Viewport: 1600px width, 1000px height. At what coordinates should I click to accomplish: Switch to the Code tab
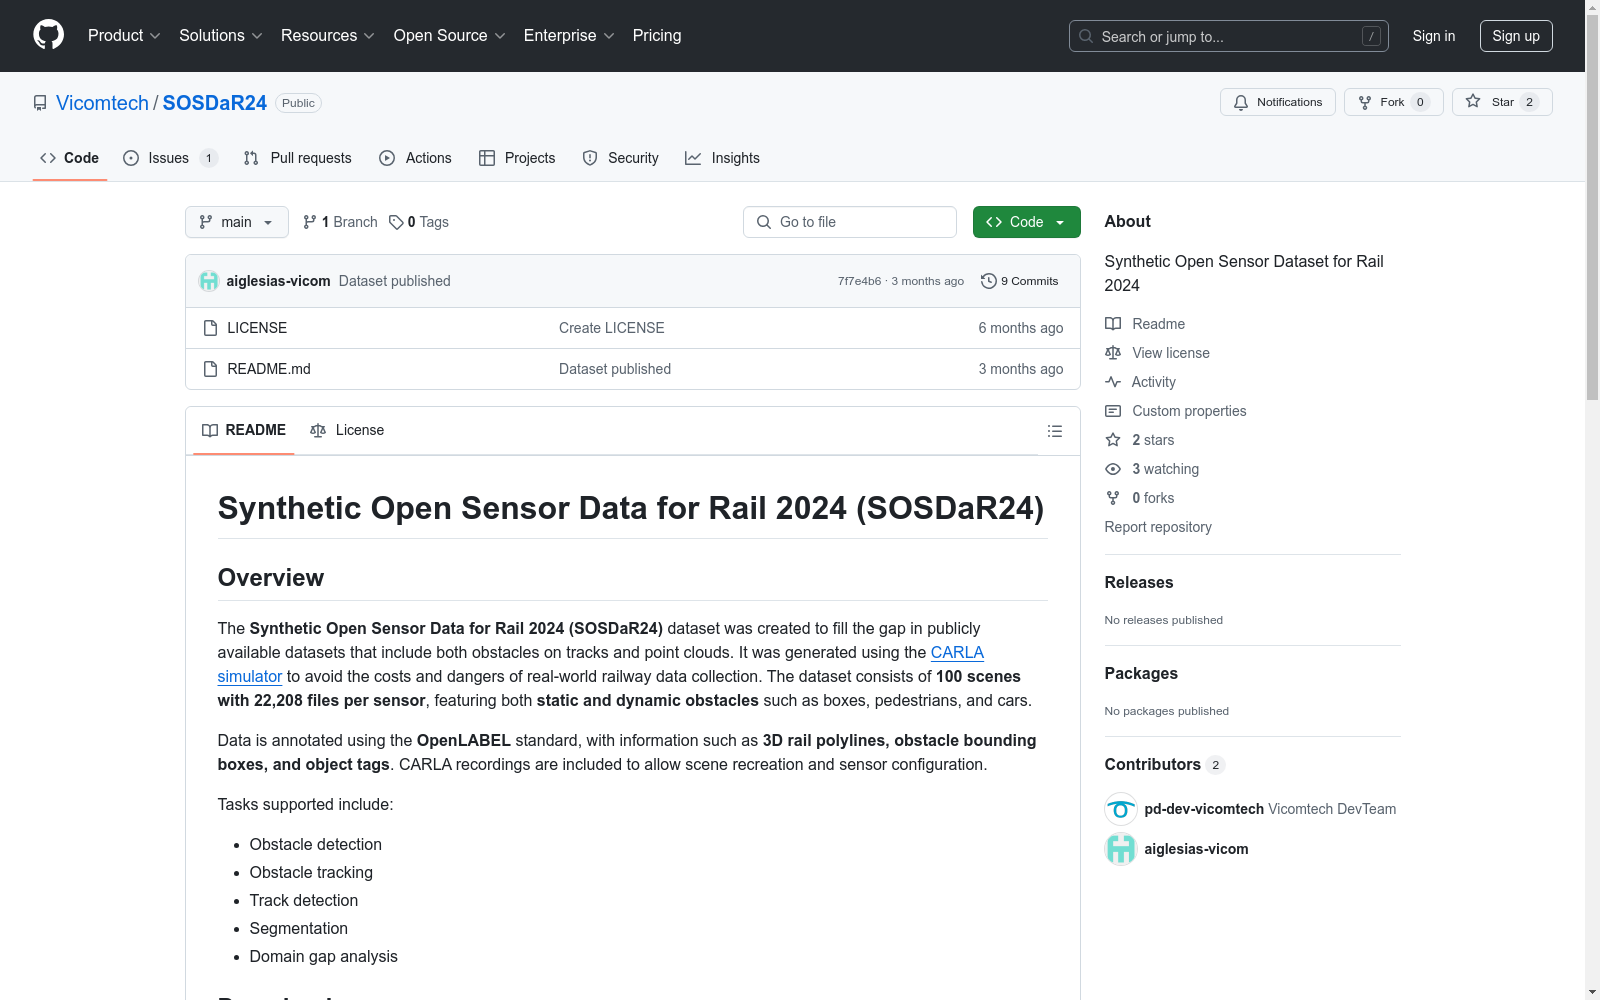pyautogui.click(x=70, y=158)
